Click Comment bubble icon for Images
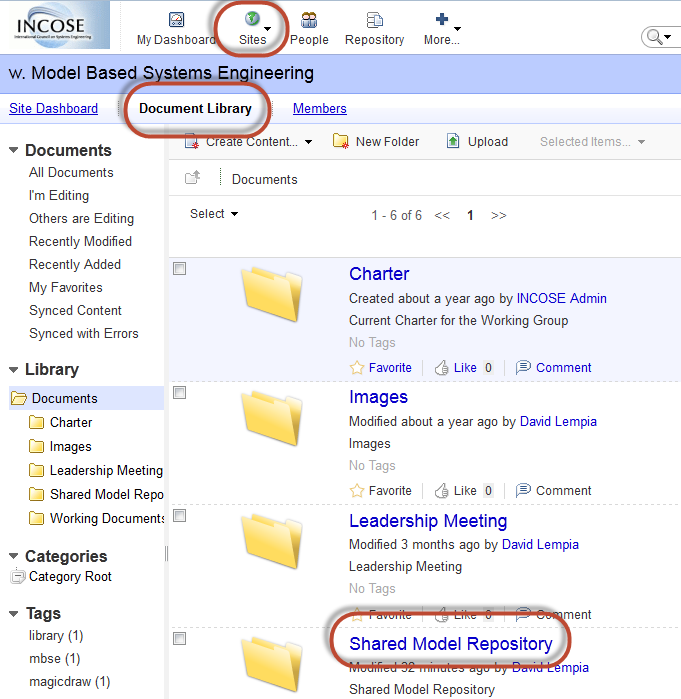The image size is (681, 699). [x=523, y=490]
